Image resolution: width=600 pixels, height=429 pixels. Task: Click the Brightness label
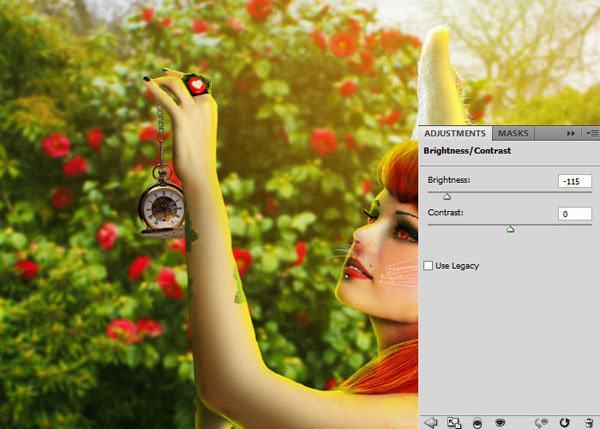point(449,180)
